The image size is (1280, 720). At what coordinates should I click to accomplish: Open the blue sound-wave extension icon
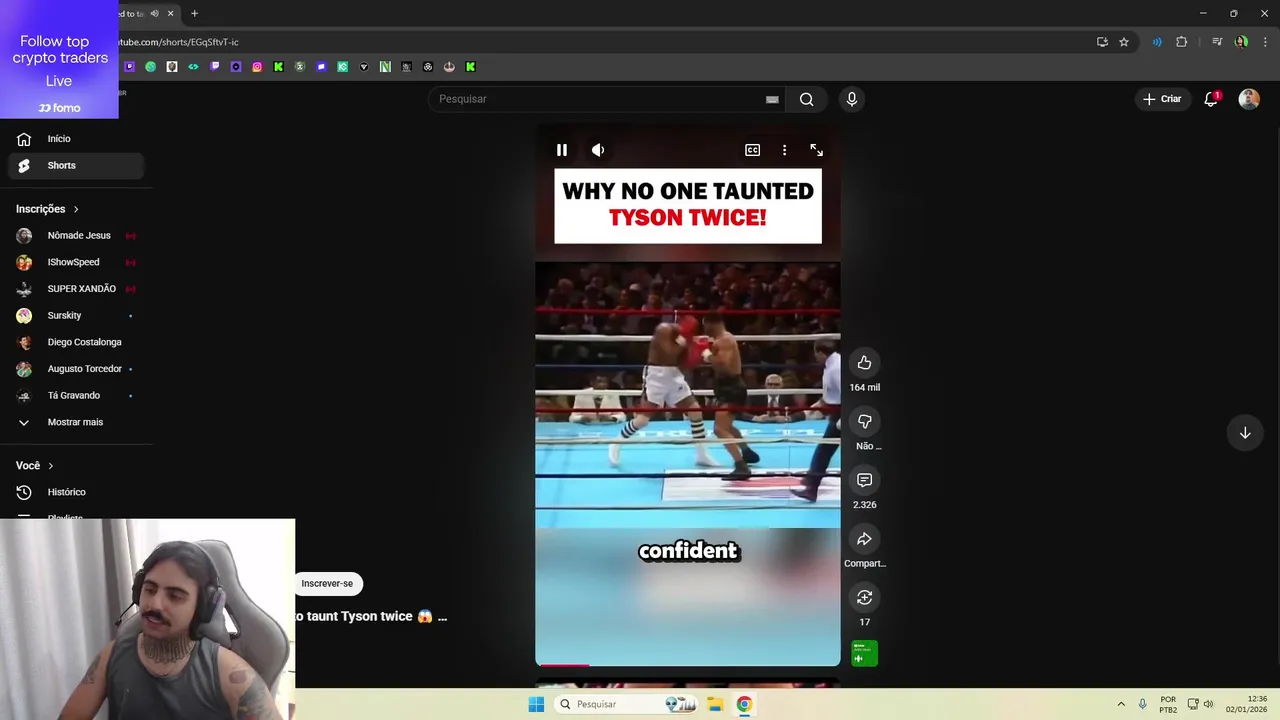point(1157,42)
